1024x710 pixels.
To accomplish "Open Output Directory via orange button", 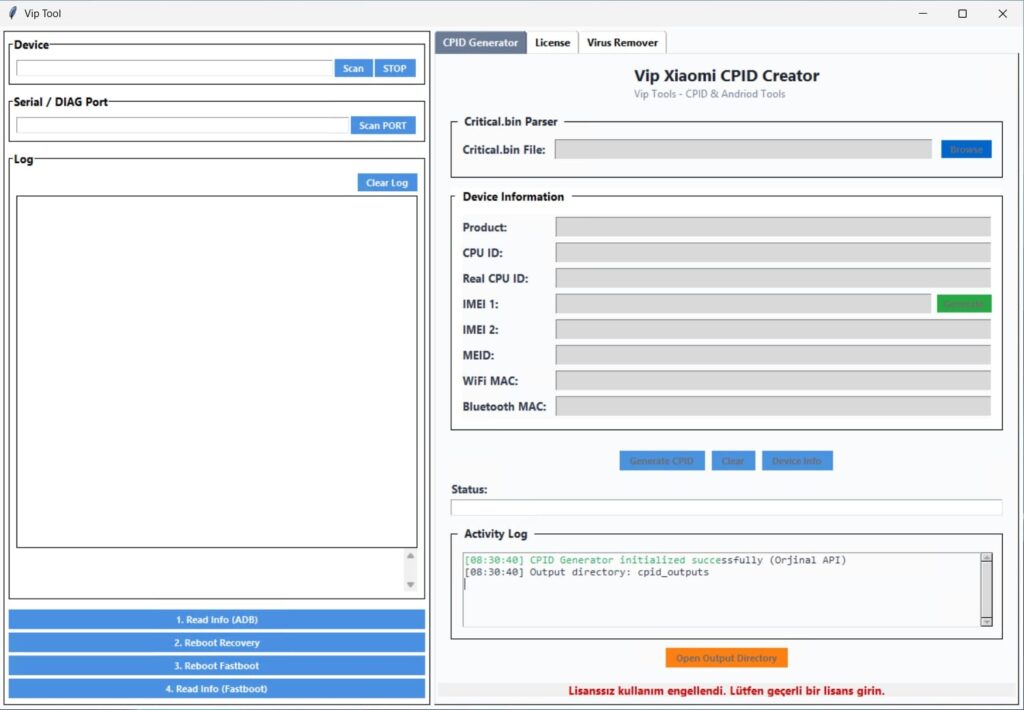I will pos(726,658).
